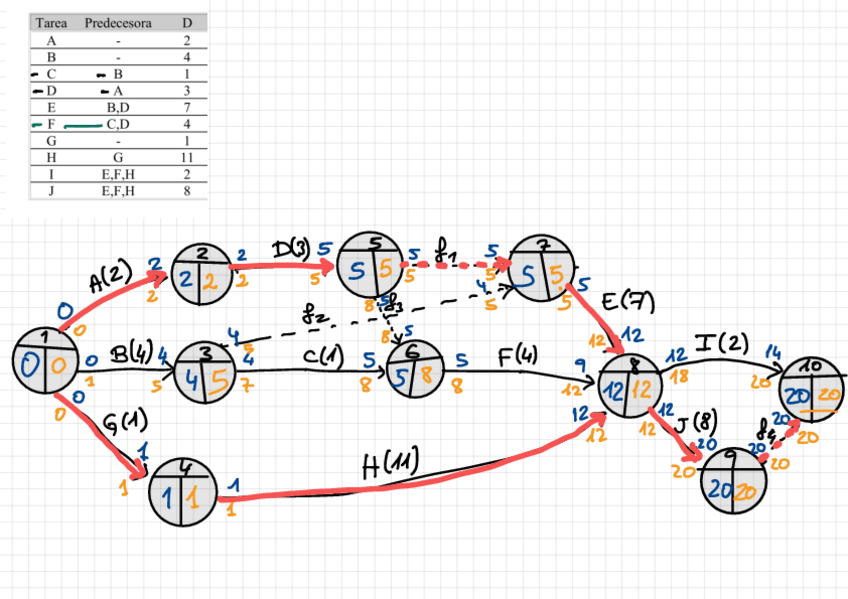Viewport: 848px width, 599px height.
Task: Click the handwritten "F(4)" activity label
Action: tap(517, 356)
